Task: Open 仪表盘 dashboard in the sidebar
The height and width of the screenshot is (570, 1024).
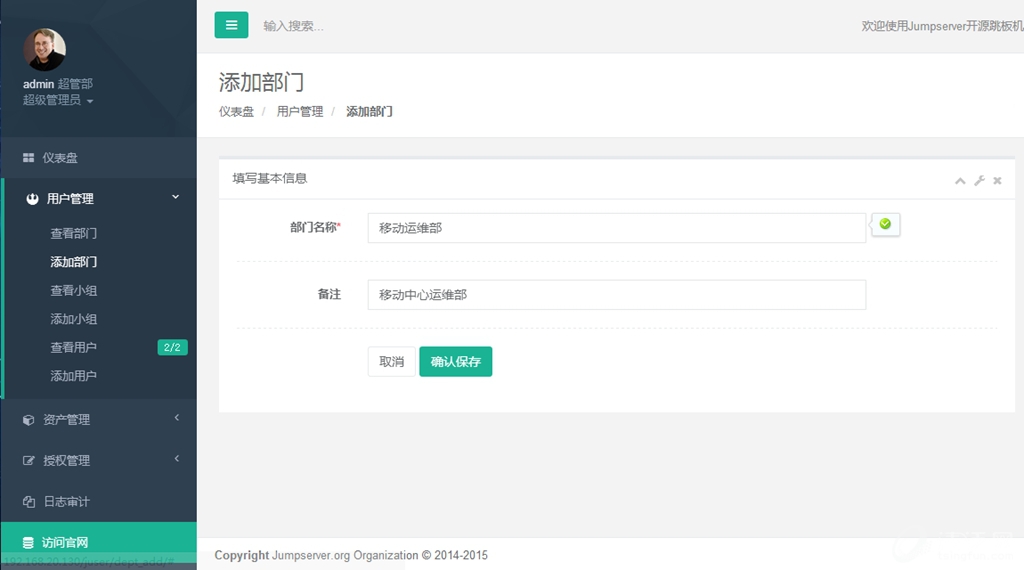Action: [60, 158]
